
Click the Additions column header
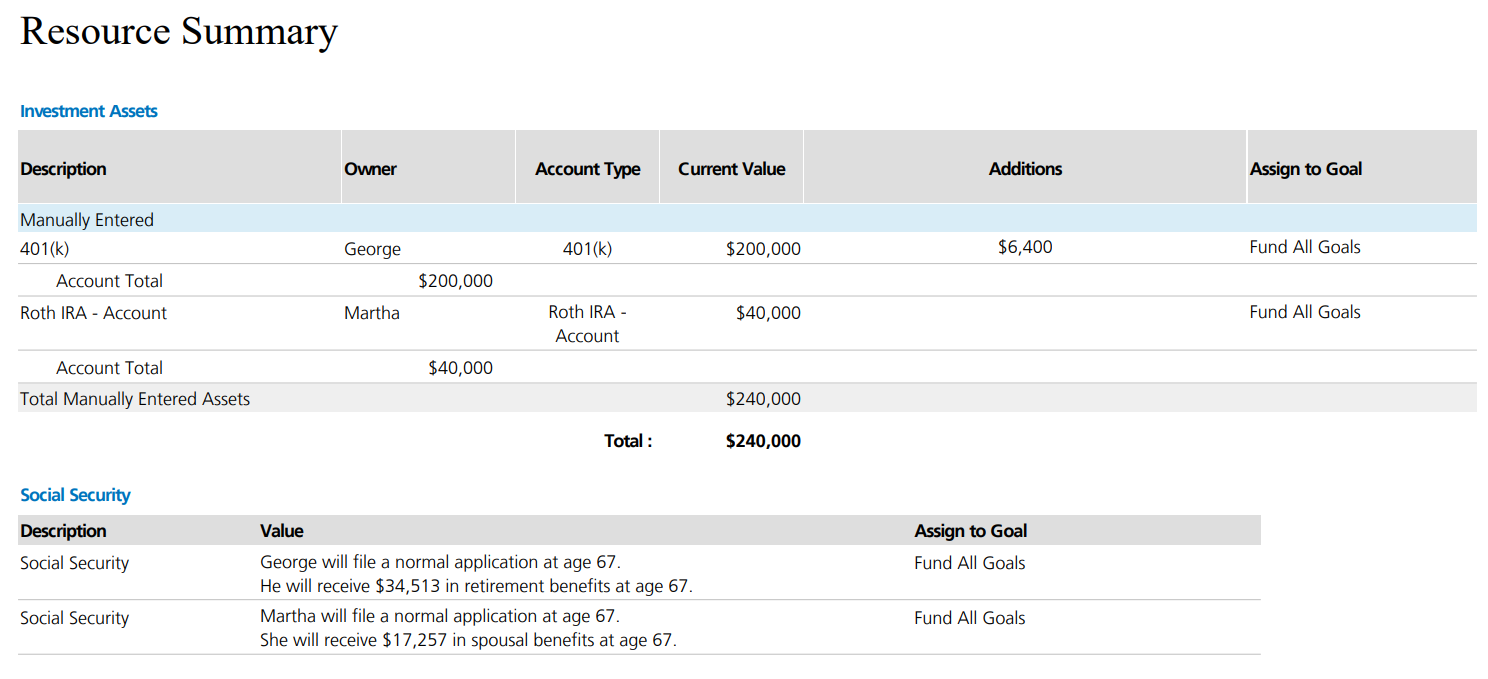(x=1025, y=169)
